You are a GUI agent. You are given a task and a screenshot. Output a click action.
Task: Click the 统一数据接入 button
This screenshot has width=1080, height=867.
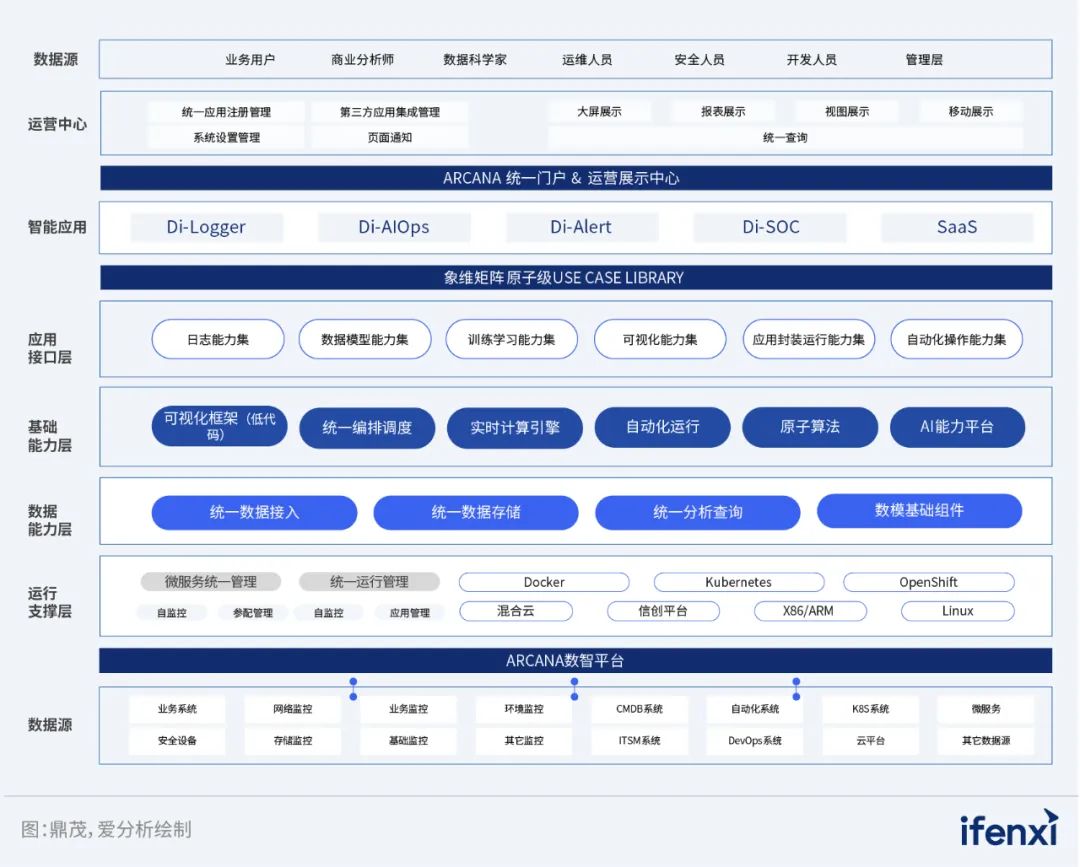(254, 511)
